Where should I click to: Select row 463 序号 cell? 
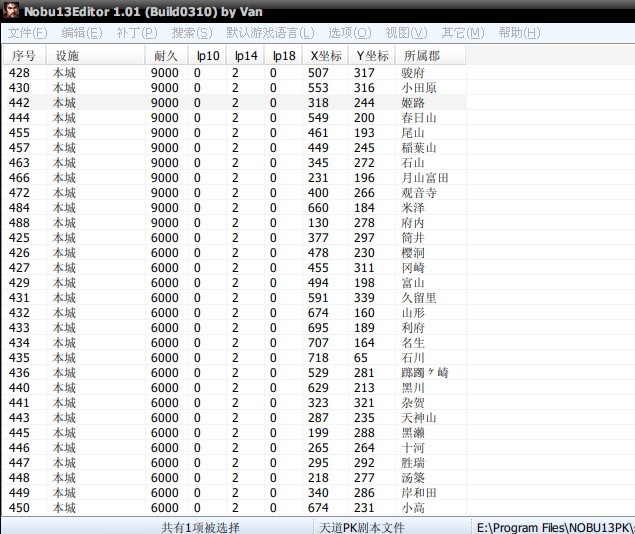tap(19, 163)
